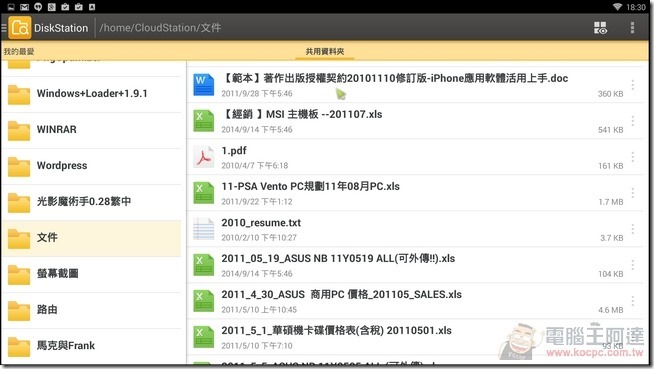Open 2011_4_30_ASUS 商用PC 價格 xls by name

coord(342,294)
